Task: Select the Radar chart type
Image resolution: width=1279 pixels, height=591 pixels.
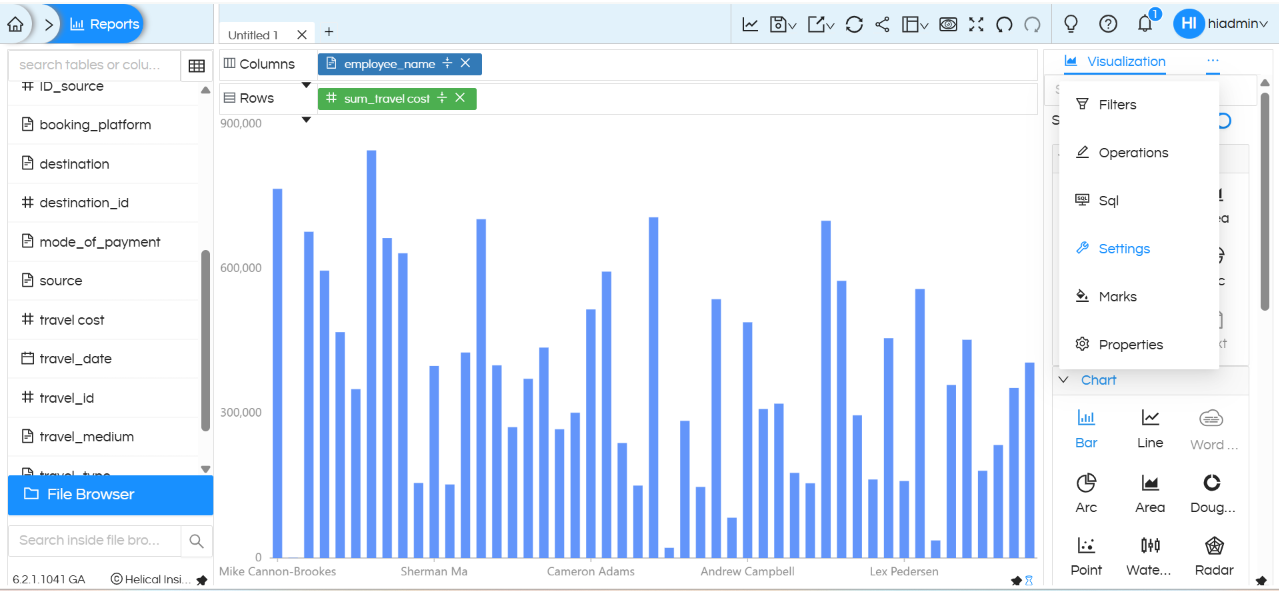Action: (x=1213, y=557)
